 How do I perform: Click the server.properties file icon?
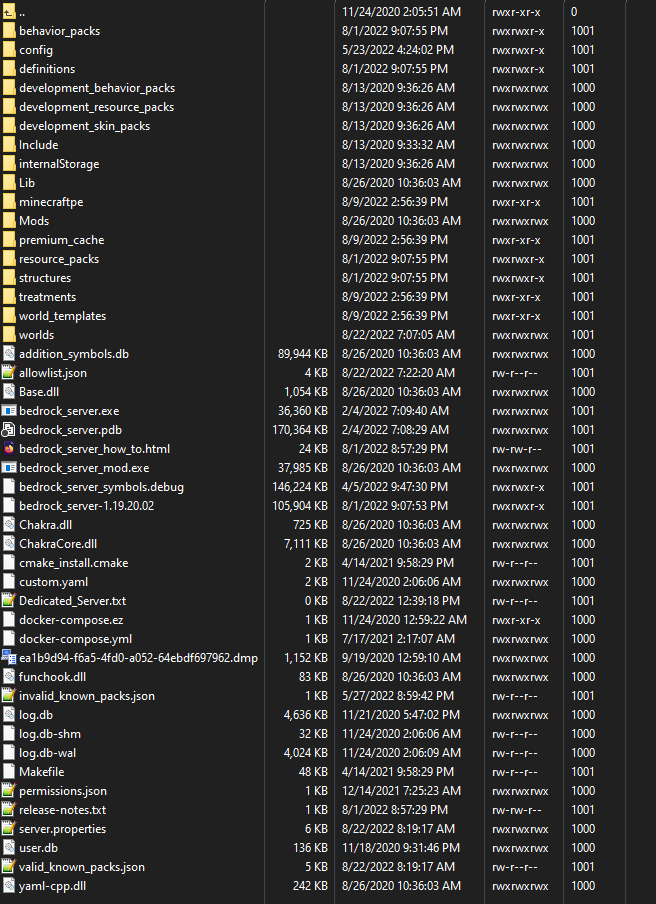pyautogui.click(x=9, y=828)
